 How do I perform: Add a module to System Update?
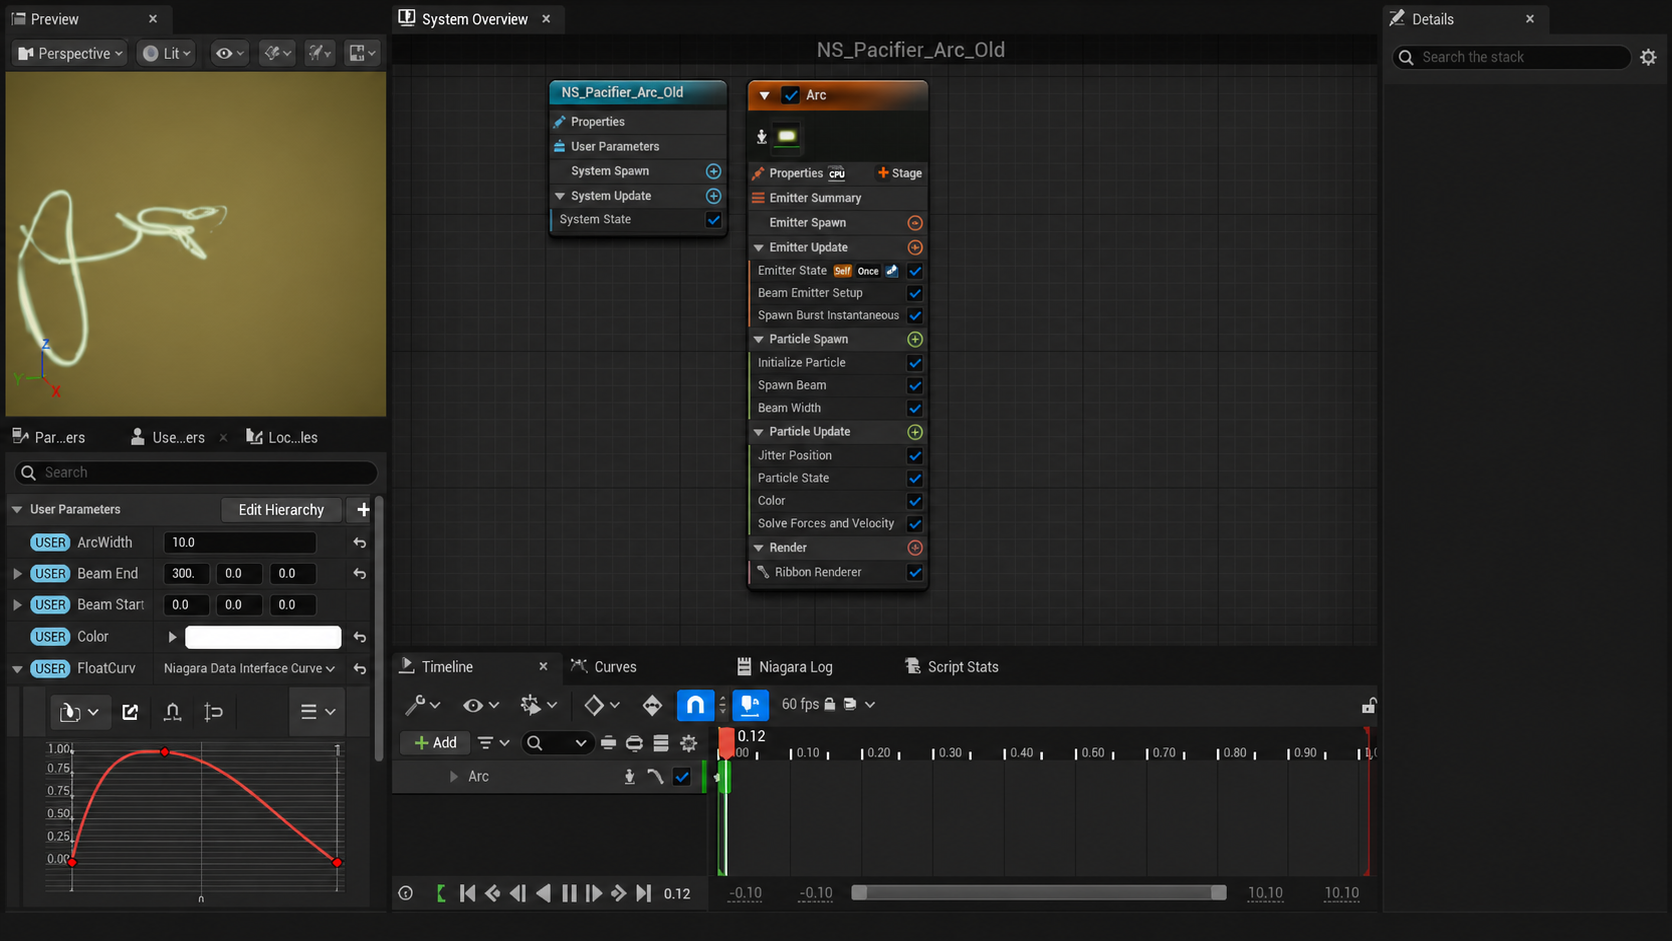click(x=713, y=196)
